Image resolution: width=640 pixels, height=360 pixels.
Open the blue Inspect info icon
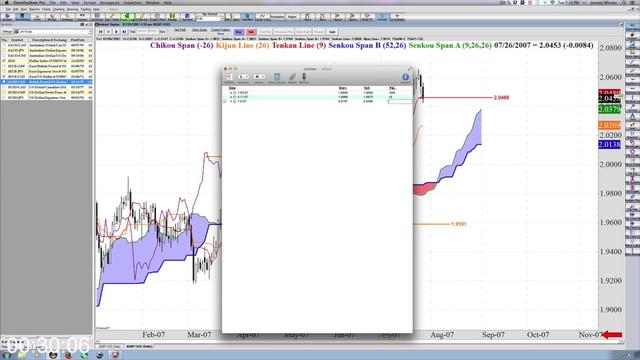pos(405,77)
